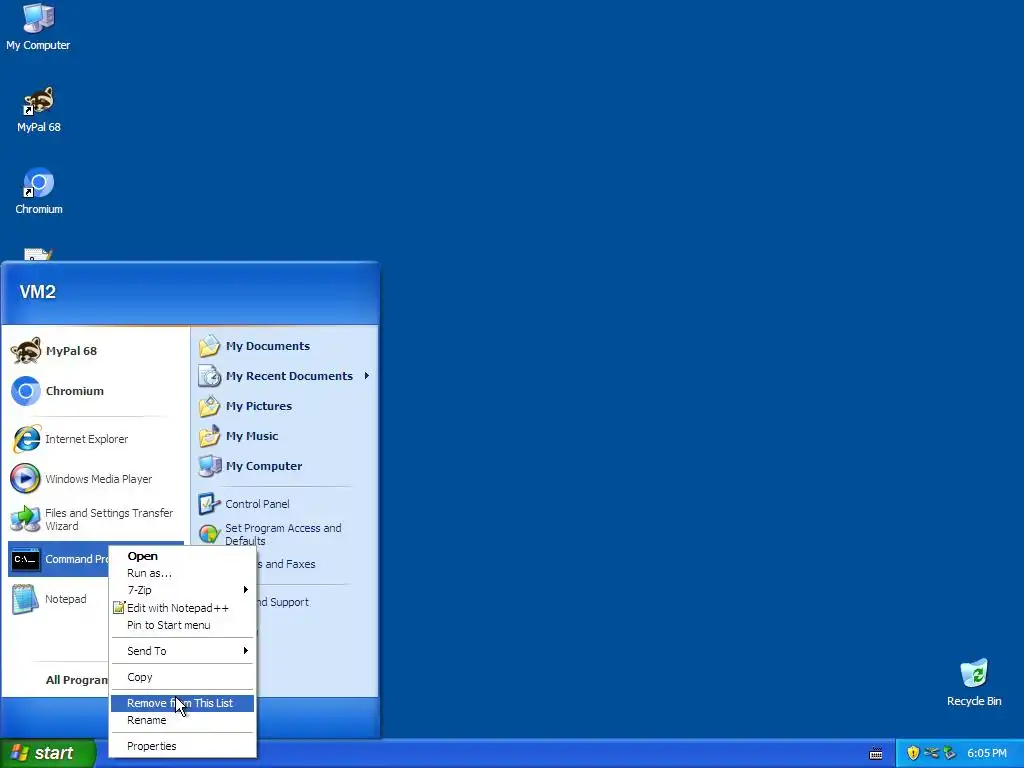Click the keyboard icon on taskbar
The image size is (1024, 768).
pyautogui.click(x=876, y=754)
